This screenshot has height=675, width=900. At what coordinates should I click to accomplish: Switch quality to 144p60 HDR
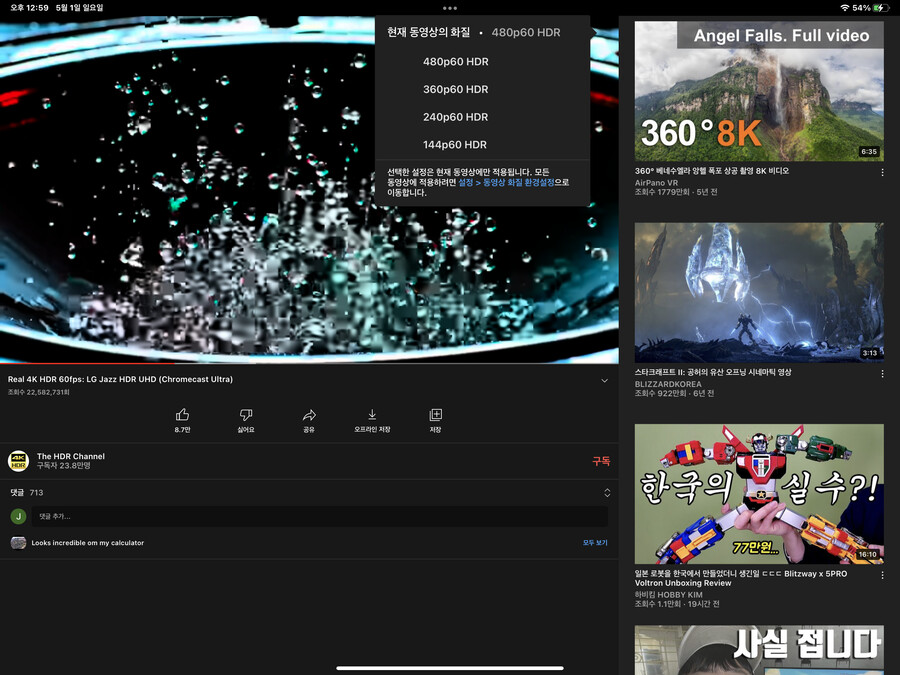455,145
